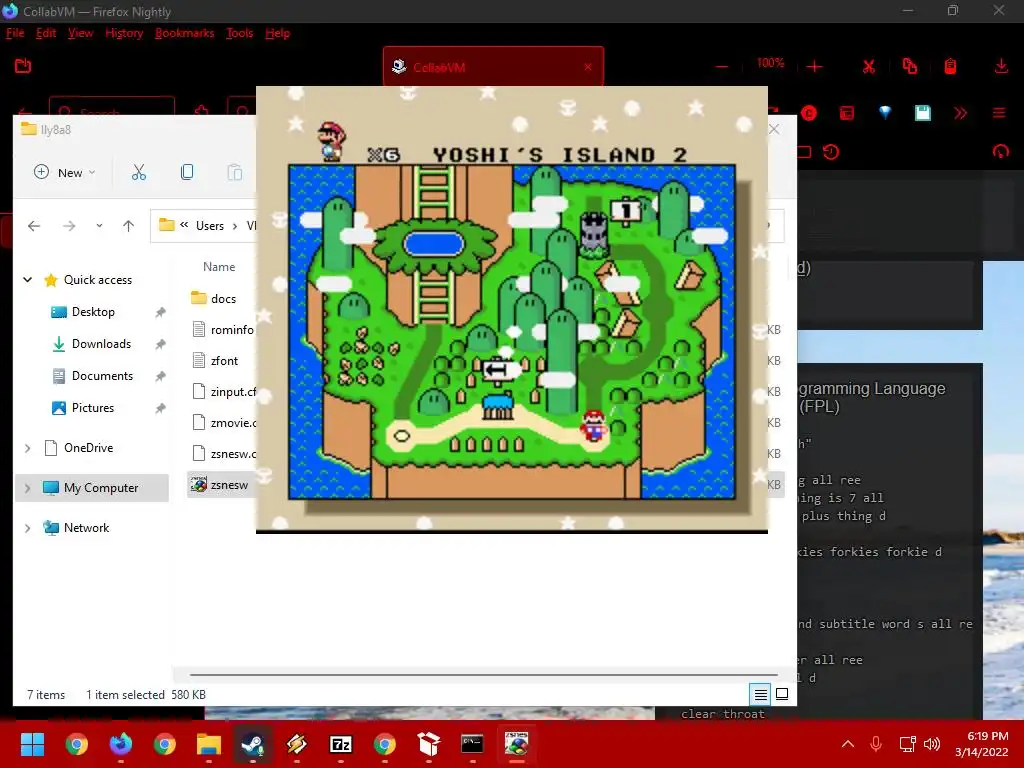Open Command Prompt from the taskbar
The width and height of the screenshot is (1024, 768).
[472, 744]
